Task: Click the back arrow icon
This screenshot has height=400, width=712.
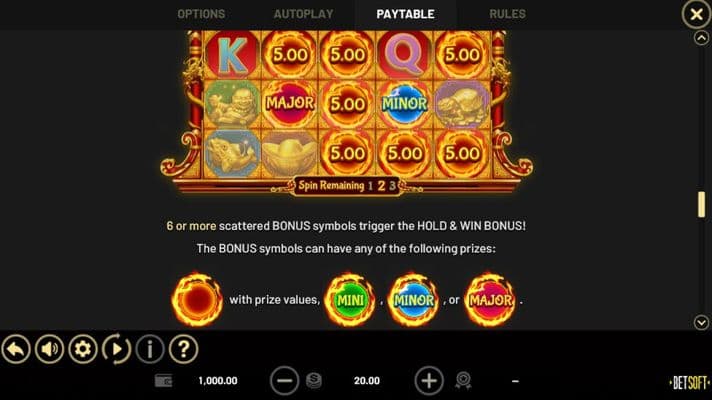Action: click(x=16, y=349)
